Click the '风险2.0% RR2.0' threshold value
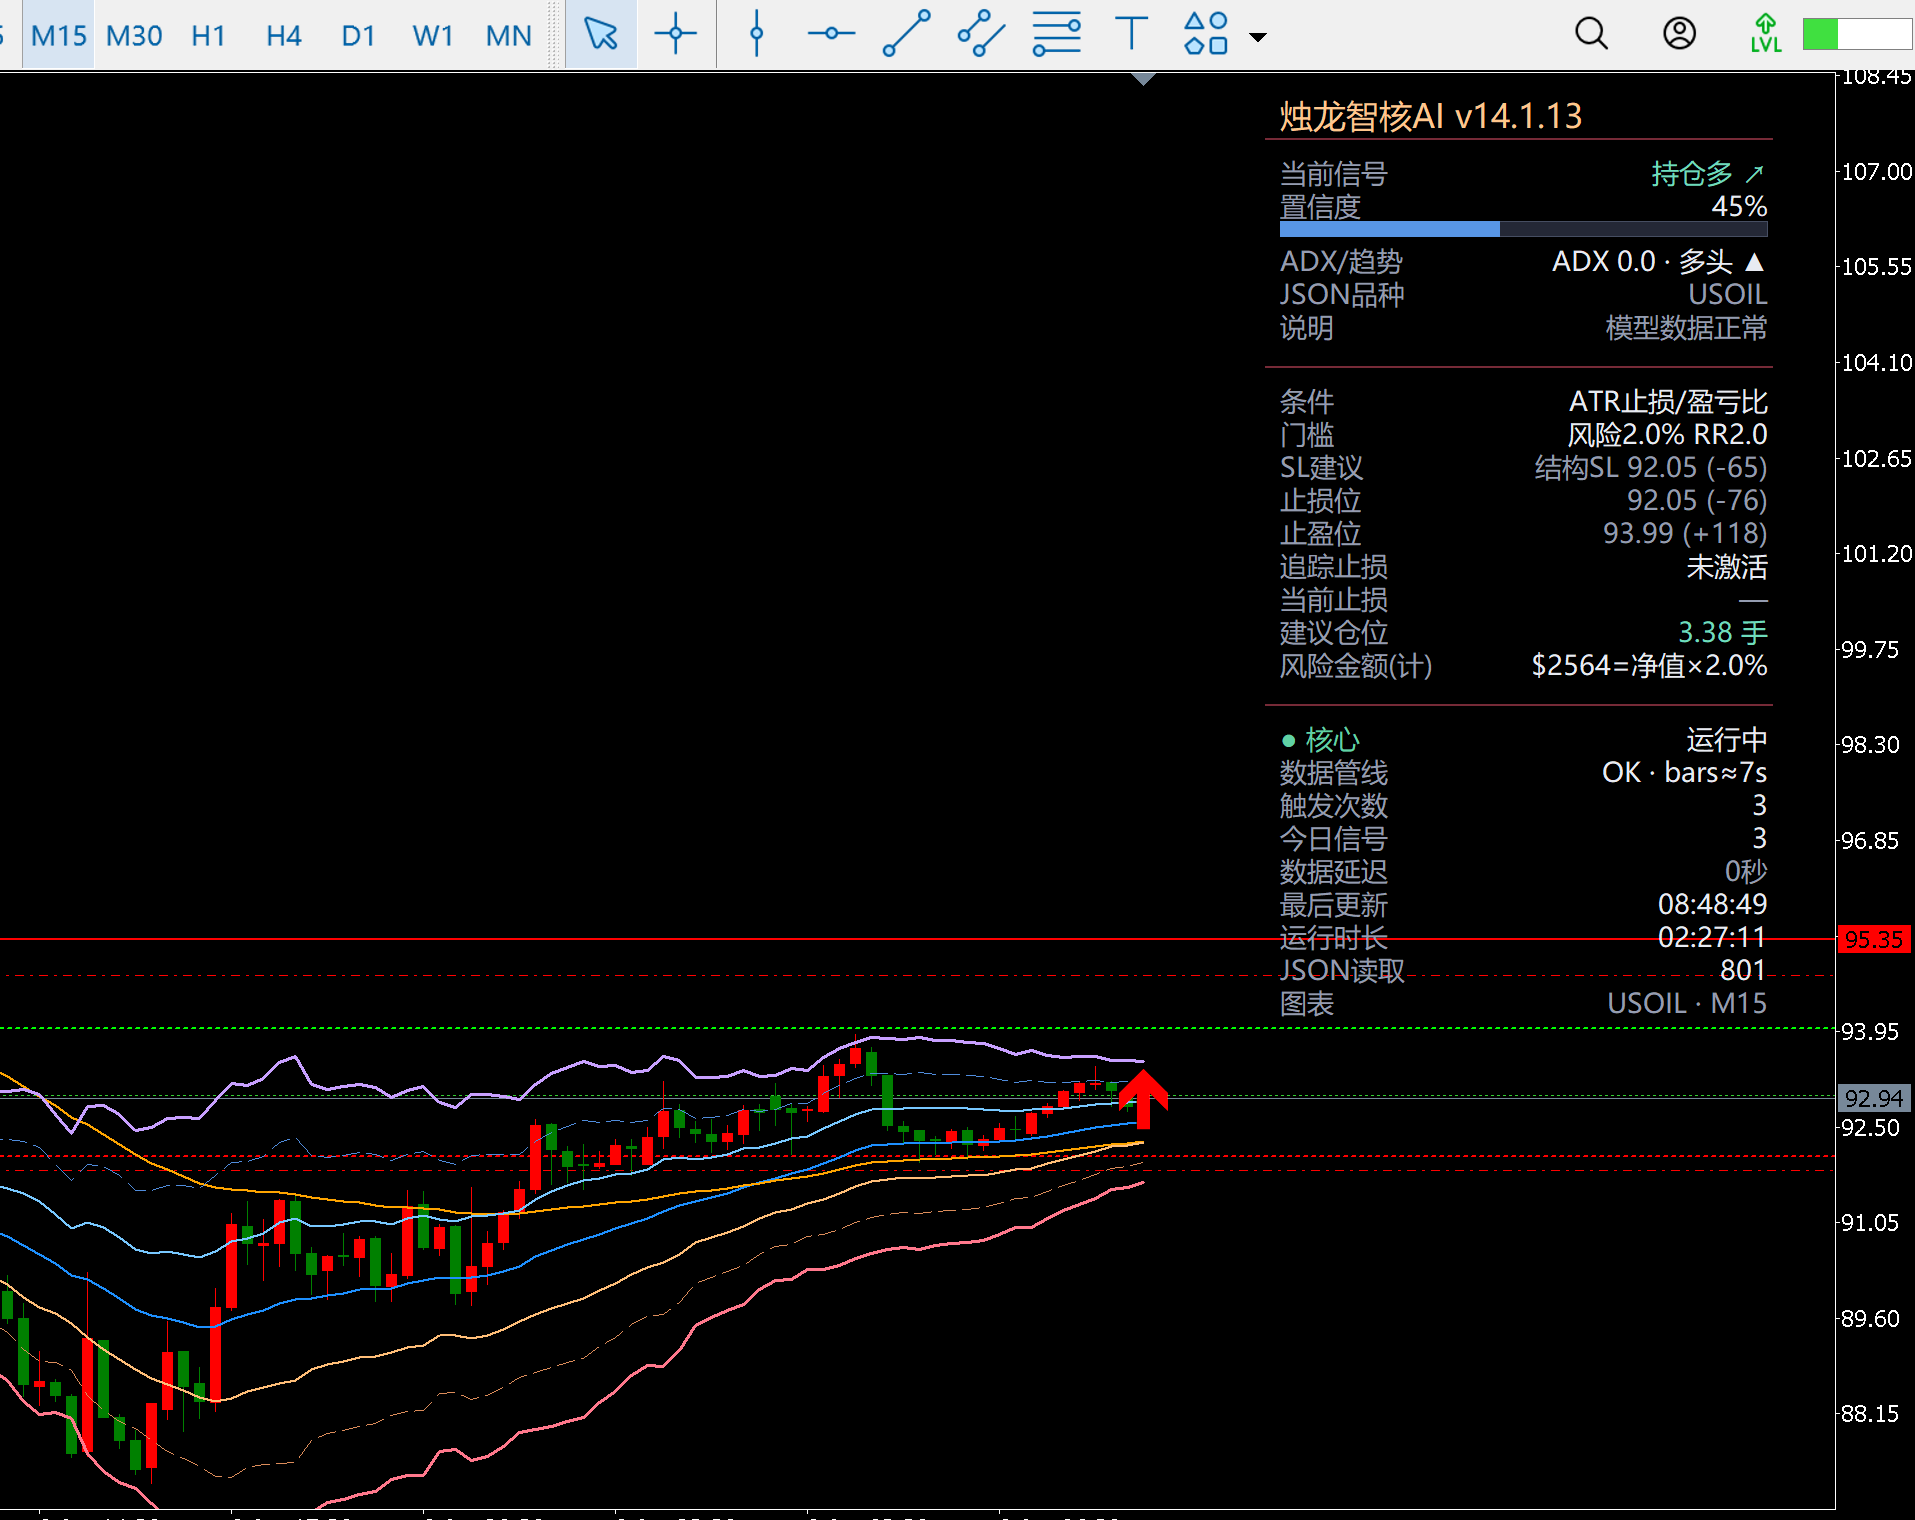 (x=1667, y=435)
